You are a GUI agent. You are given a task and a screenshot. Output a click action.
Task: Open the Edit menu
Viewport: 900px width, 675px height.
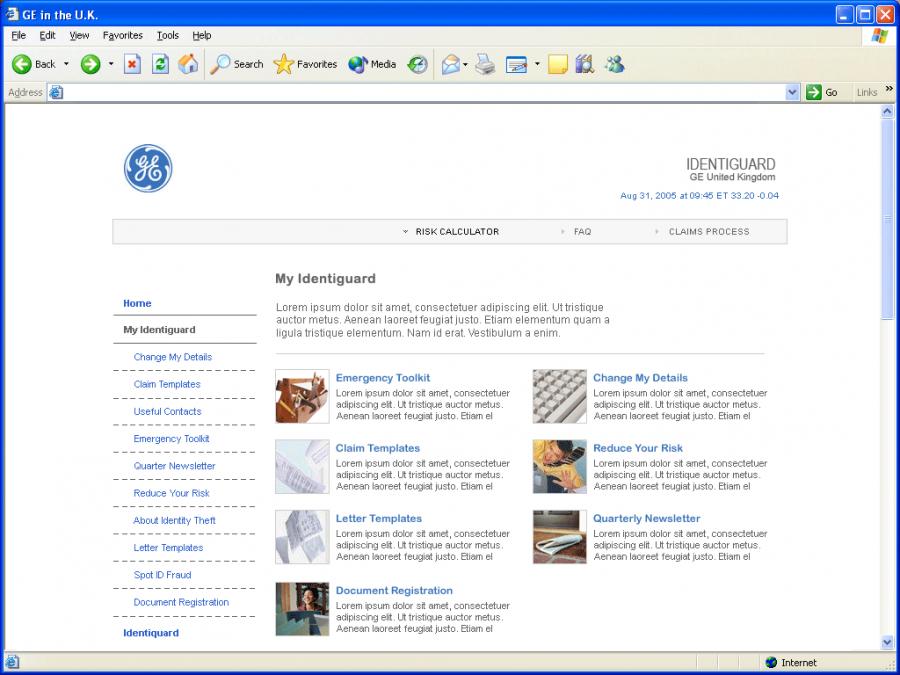(47, 36)
